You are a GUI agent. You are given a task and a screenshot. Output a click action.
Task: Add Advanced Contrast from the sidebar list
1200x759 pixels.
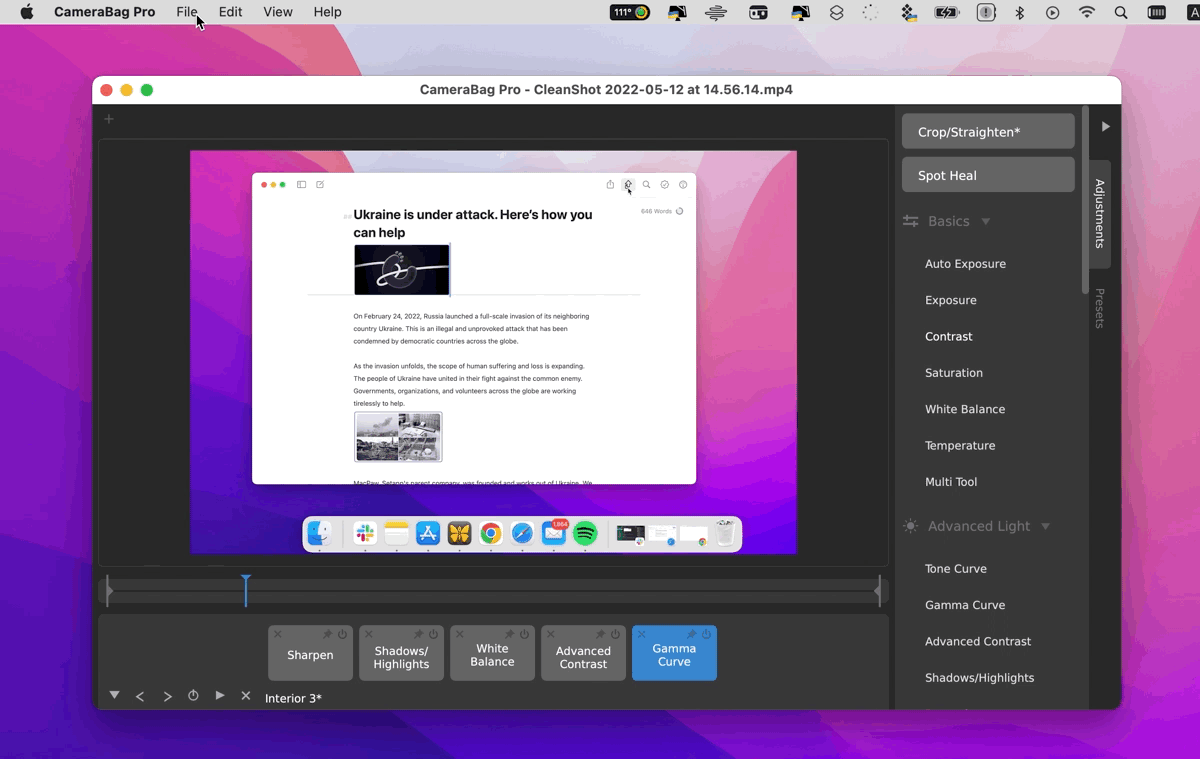(x=978, y=641)
